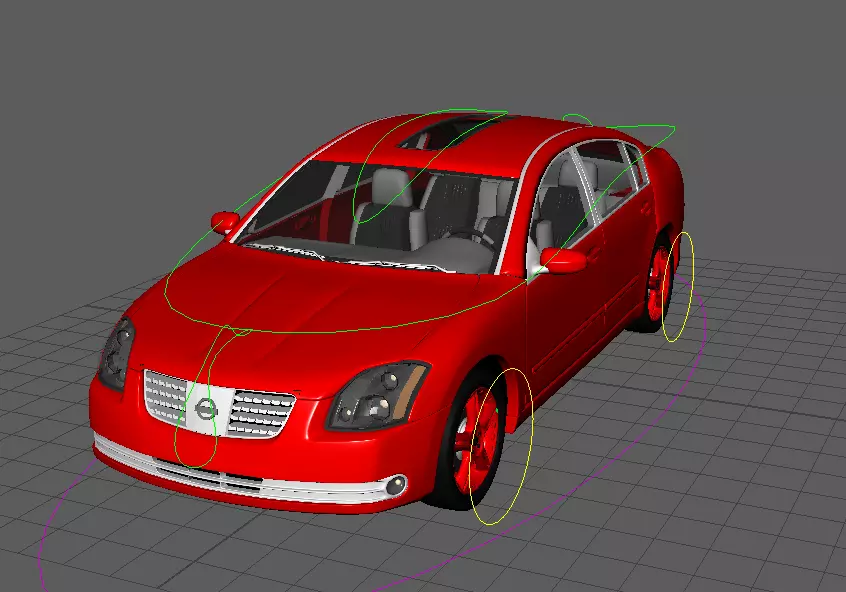Select the red side mirror near the driver door
The height and width of the screenshot is (592, 846).
tap(564, 261)
